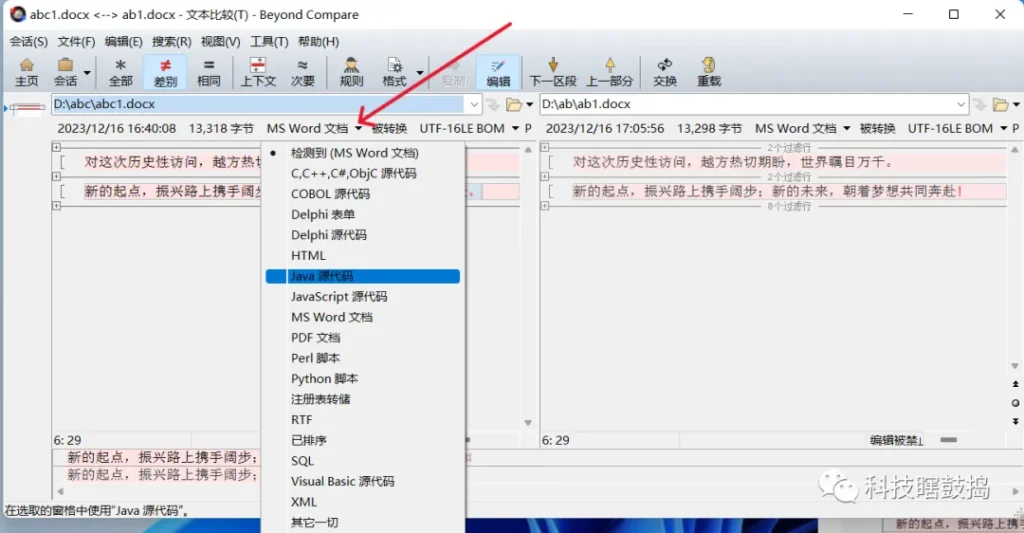Expand left pane top filtered lines expander
The height and width of the screenshot is (533, 1024).
tap(56, 148)
